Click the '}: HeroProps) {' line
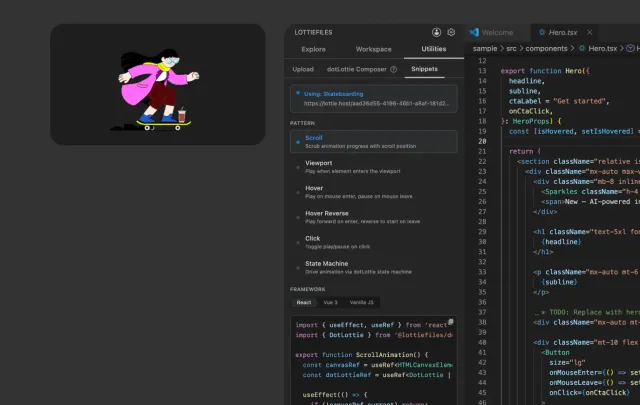 (531, 121)
